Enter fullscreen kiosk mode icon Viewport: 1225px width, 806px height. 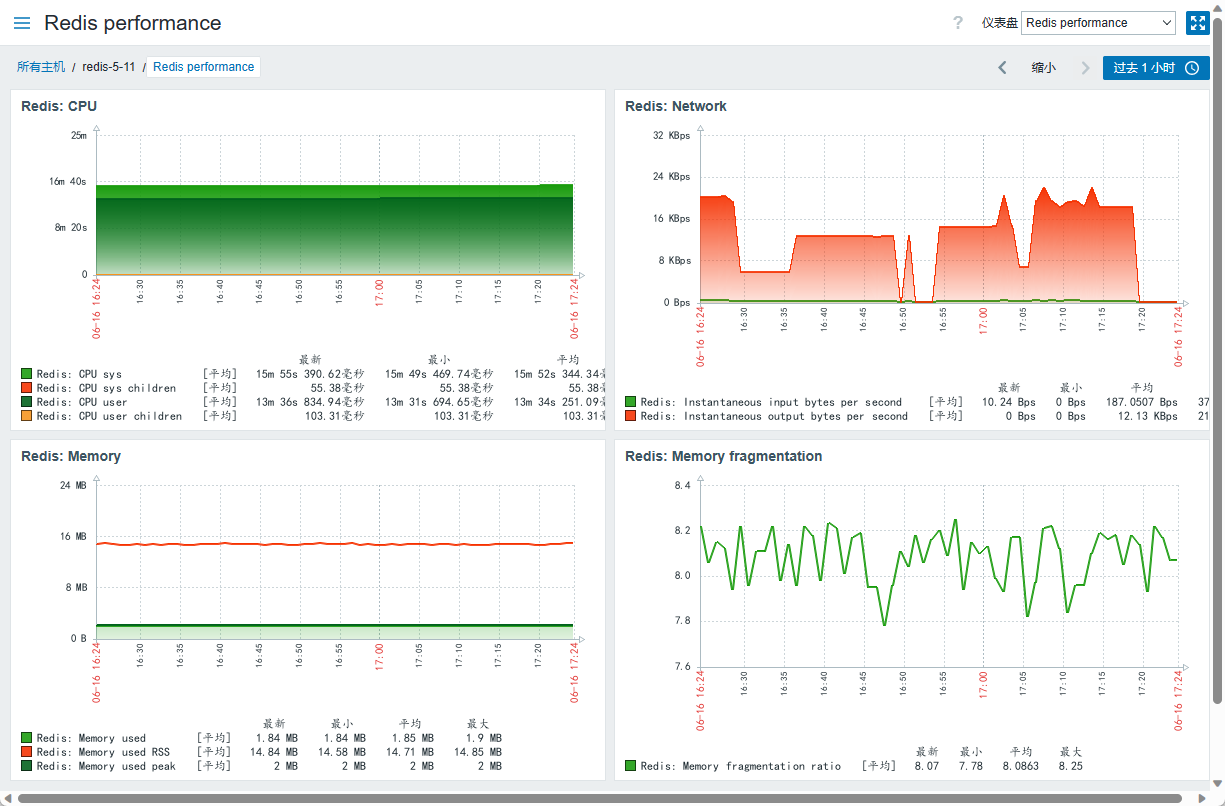[1197, 23]
